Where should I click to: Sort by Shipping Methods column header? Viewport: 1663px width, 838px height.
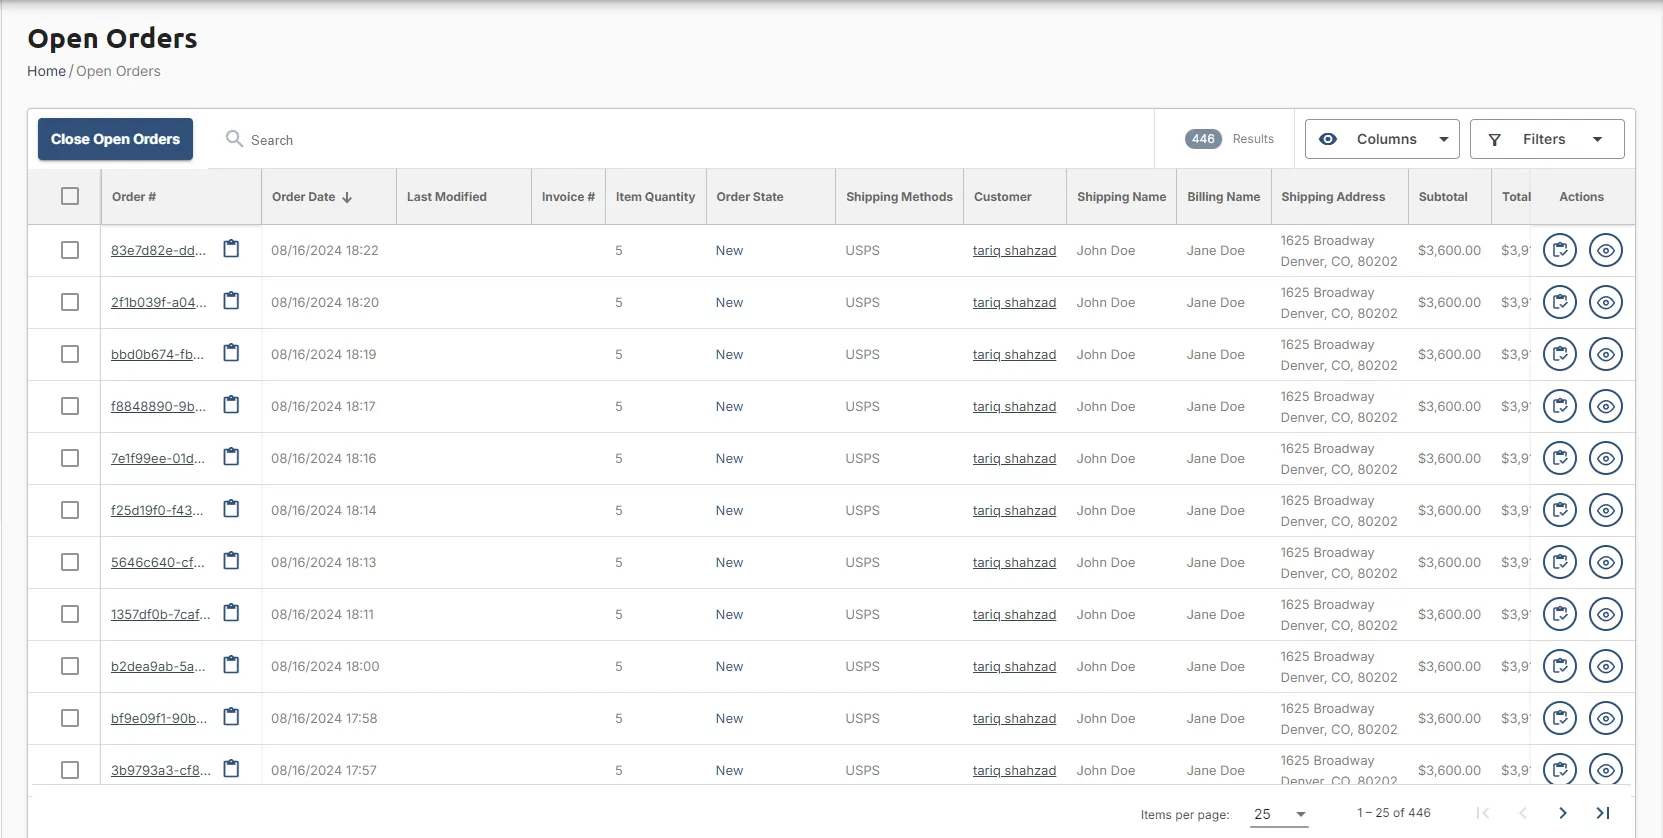[x=899, y=197]
